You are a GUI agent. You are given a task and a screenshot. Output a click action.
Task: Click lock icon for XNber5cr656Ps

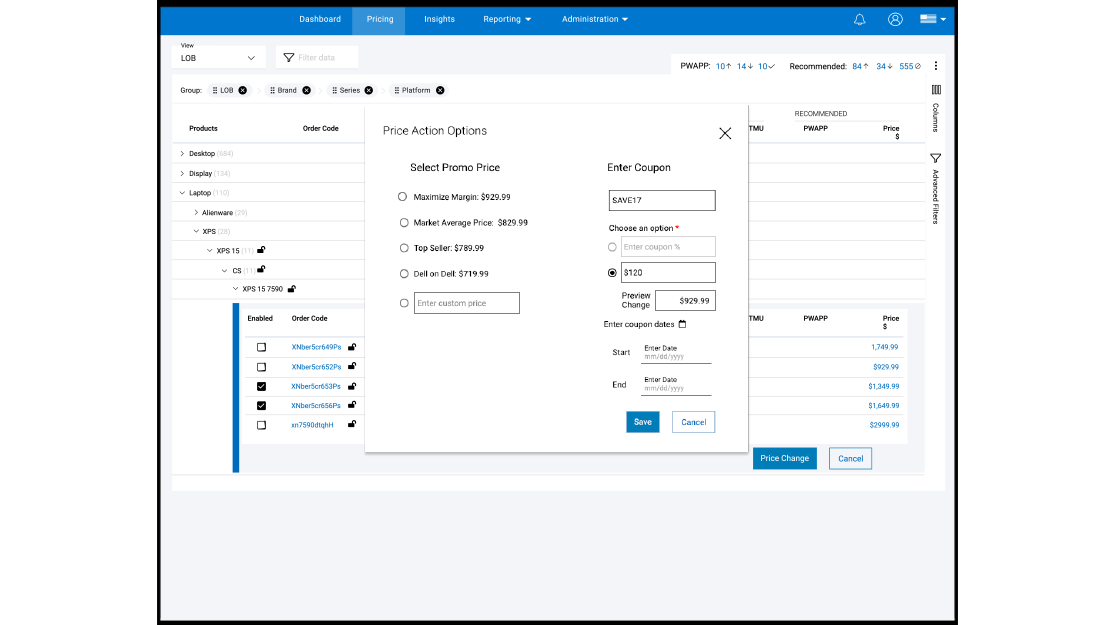pyautogui.click(x=352, y=405)
